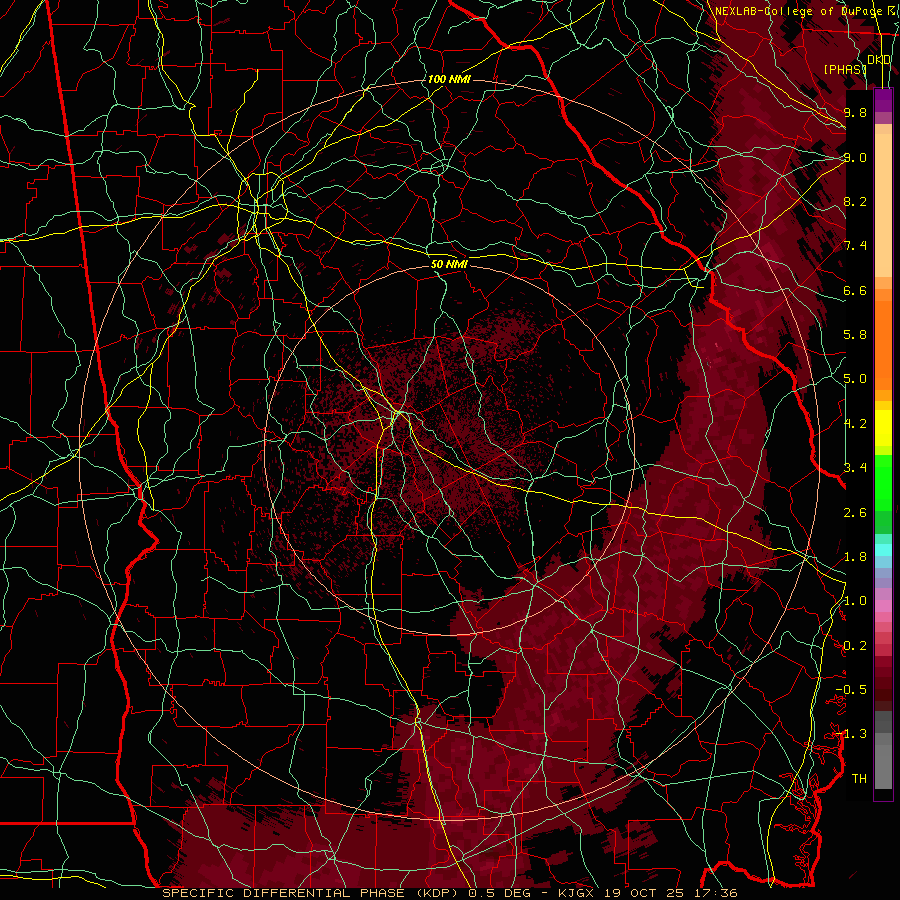Click the 100 NMI range ring label
900x900 pixels.
449,79
